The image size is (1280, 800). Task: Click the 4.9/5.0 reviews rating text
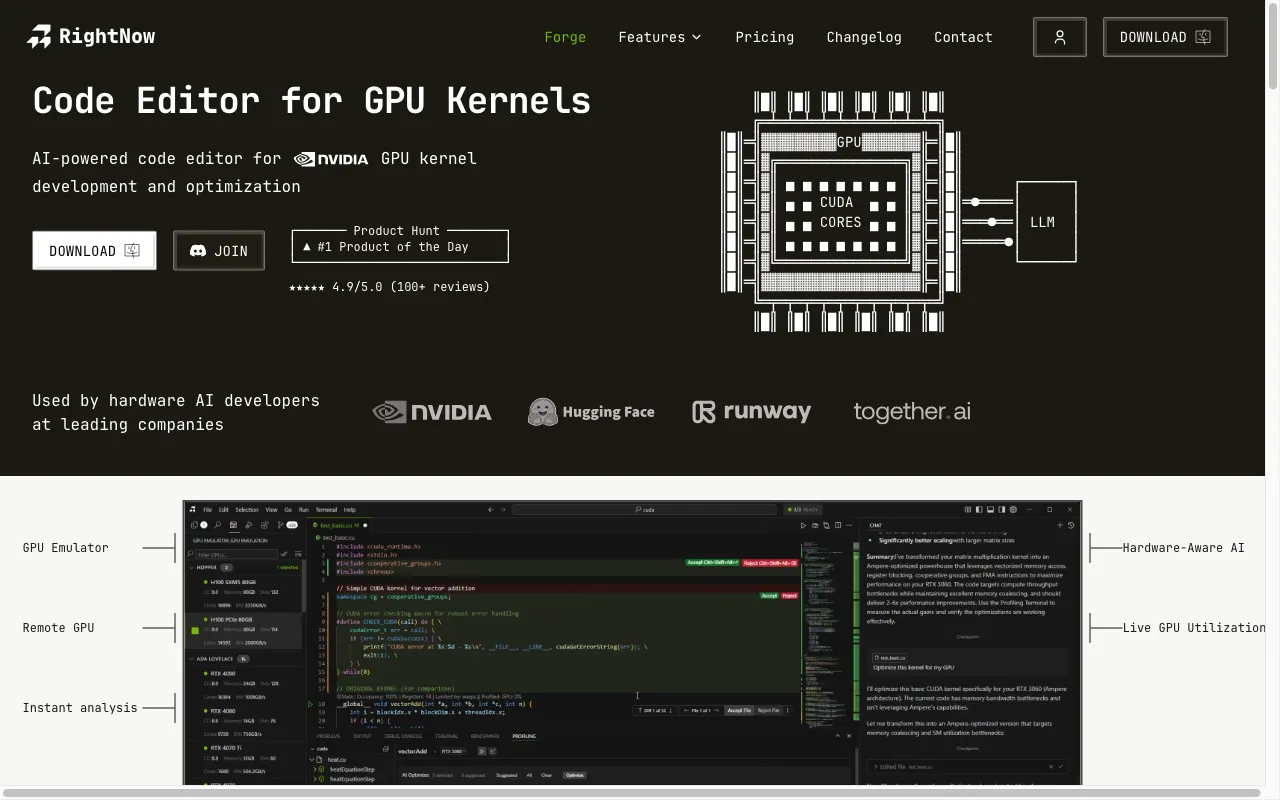(389, 287)
